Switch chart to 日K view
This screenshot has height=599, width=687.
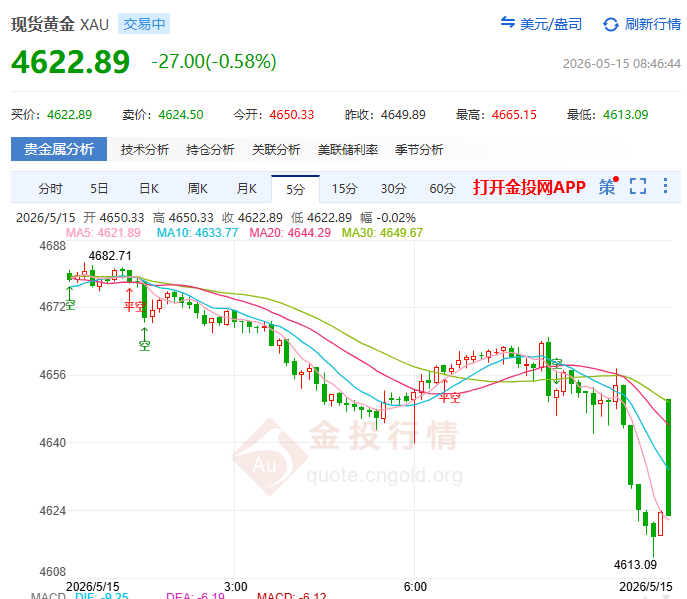[x=149, y=189]
